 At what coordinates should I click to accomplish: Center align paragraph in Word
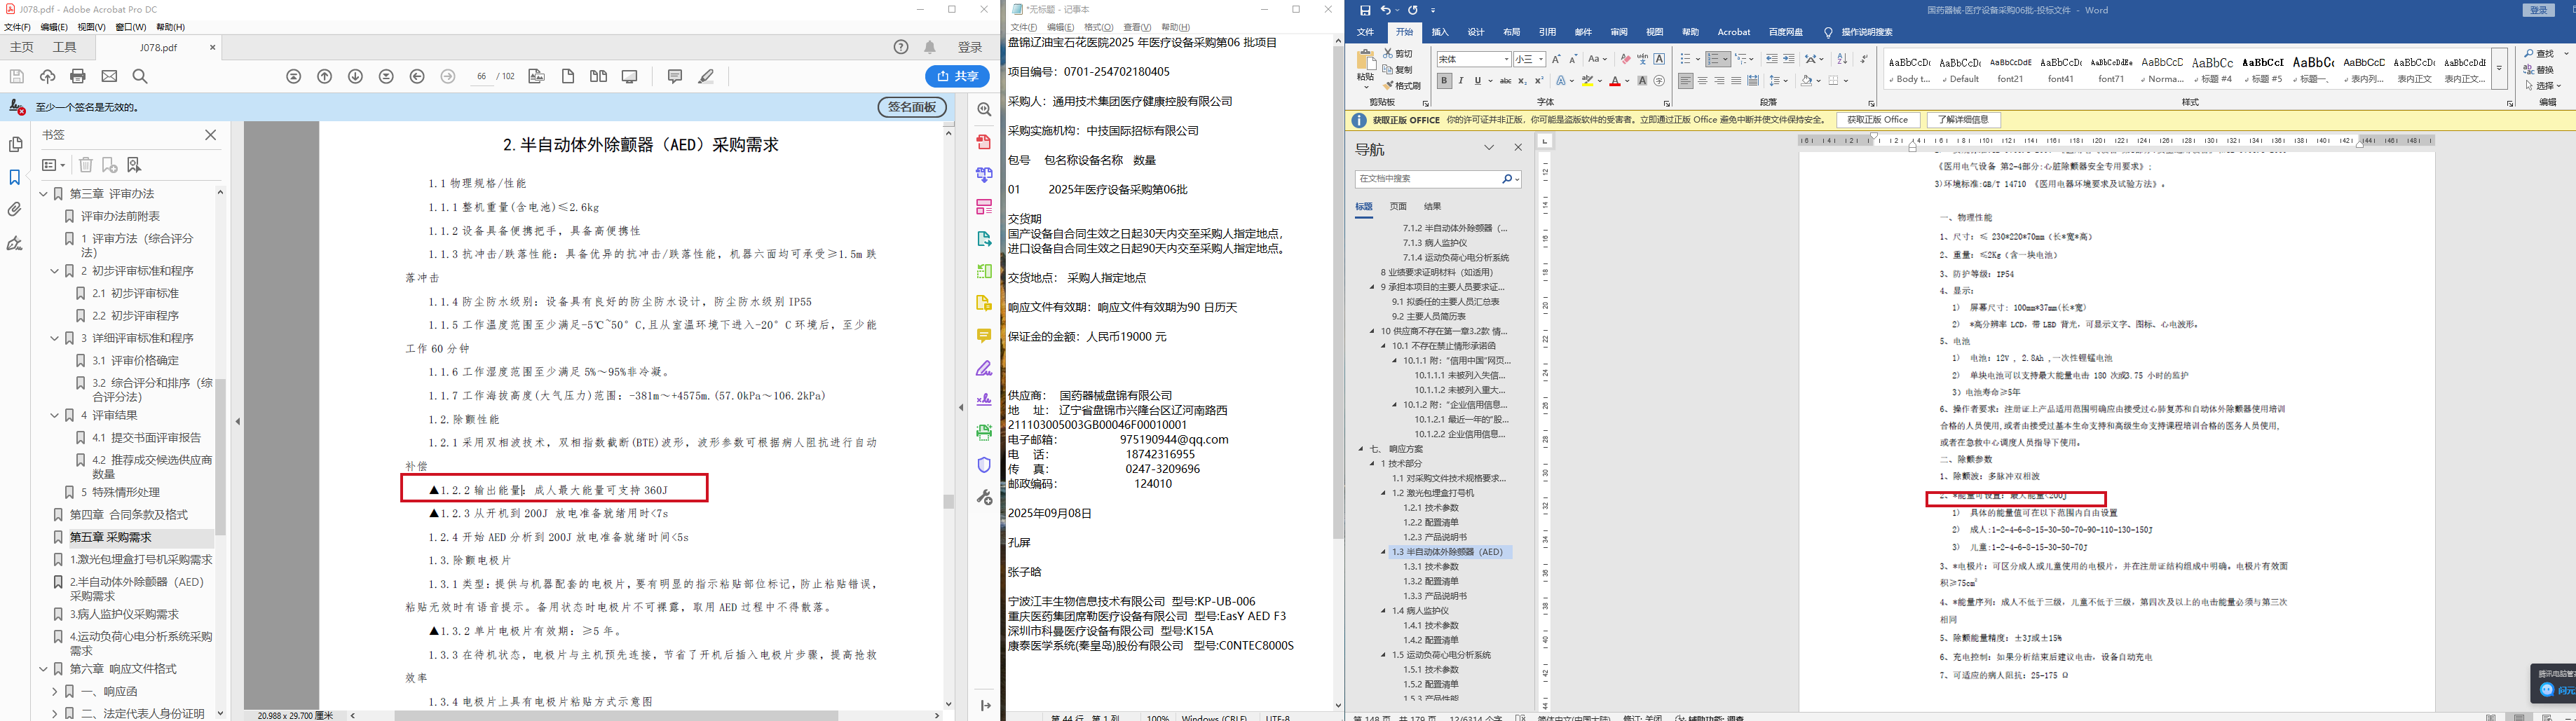(1702, 81)
